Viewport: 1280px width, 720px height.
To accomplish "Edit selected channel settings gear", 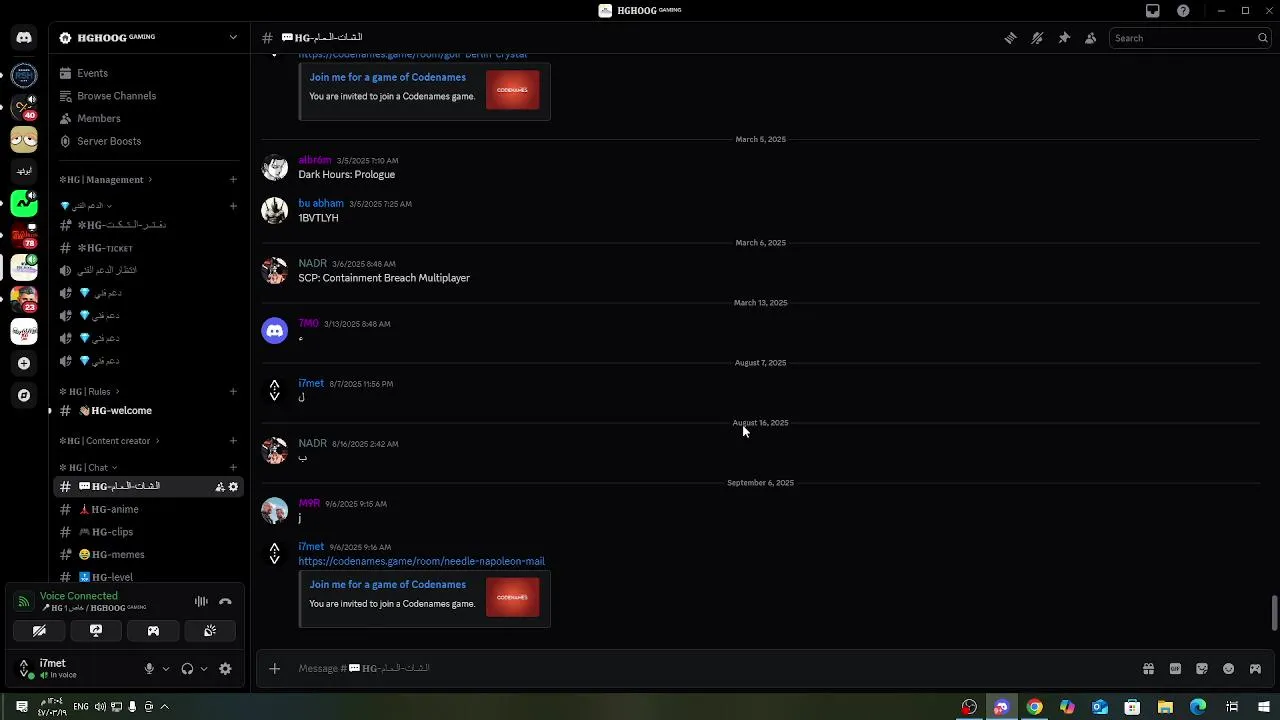I will tap(233, 487).
